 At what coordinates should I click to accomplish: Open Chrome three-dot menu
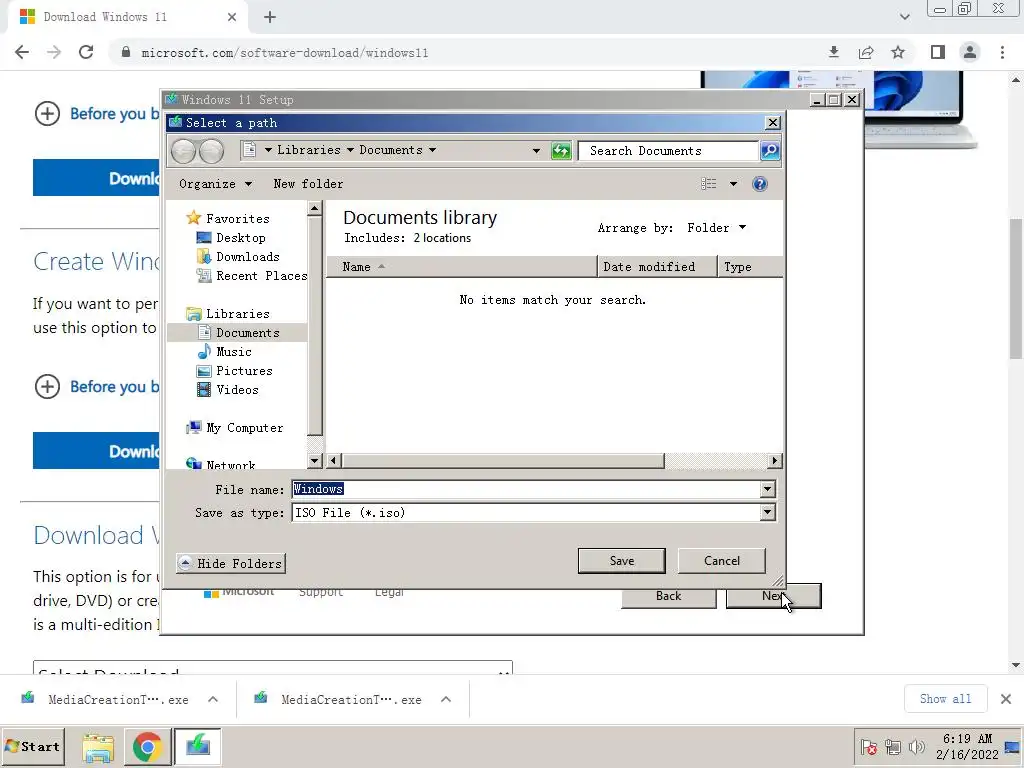[1002, 52]
